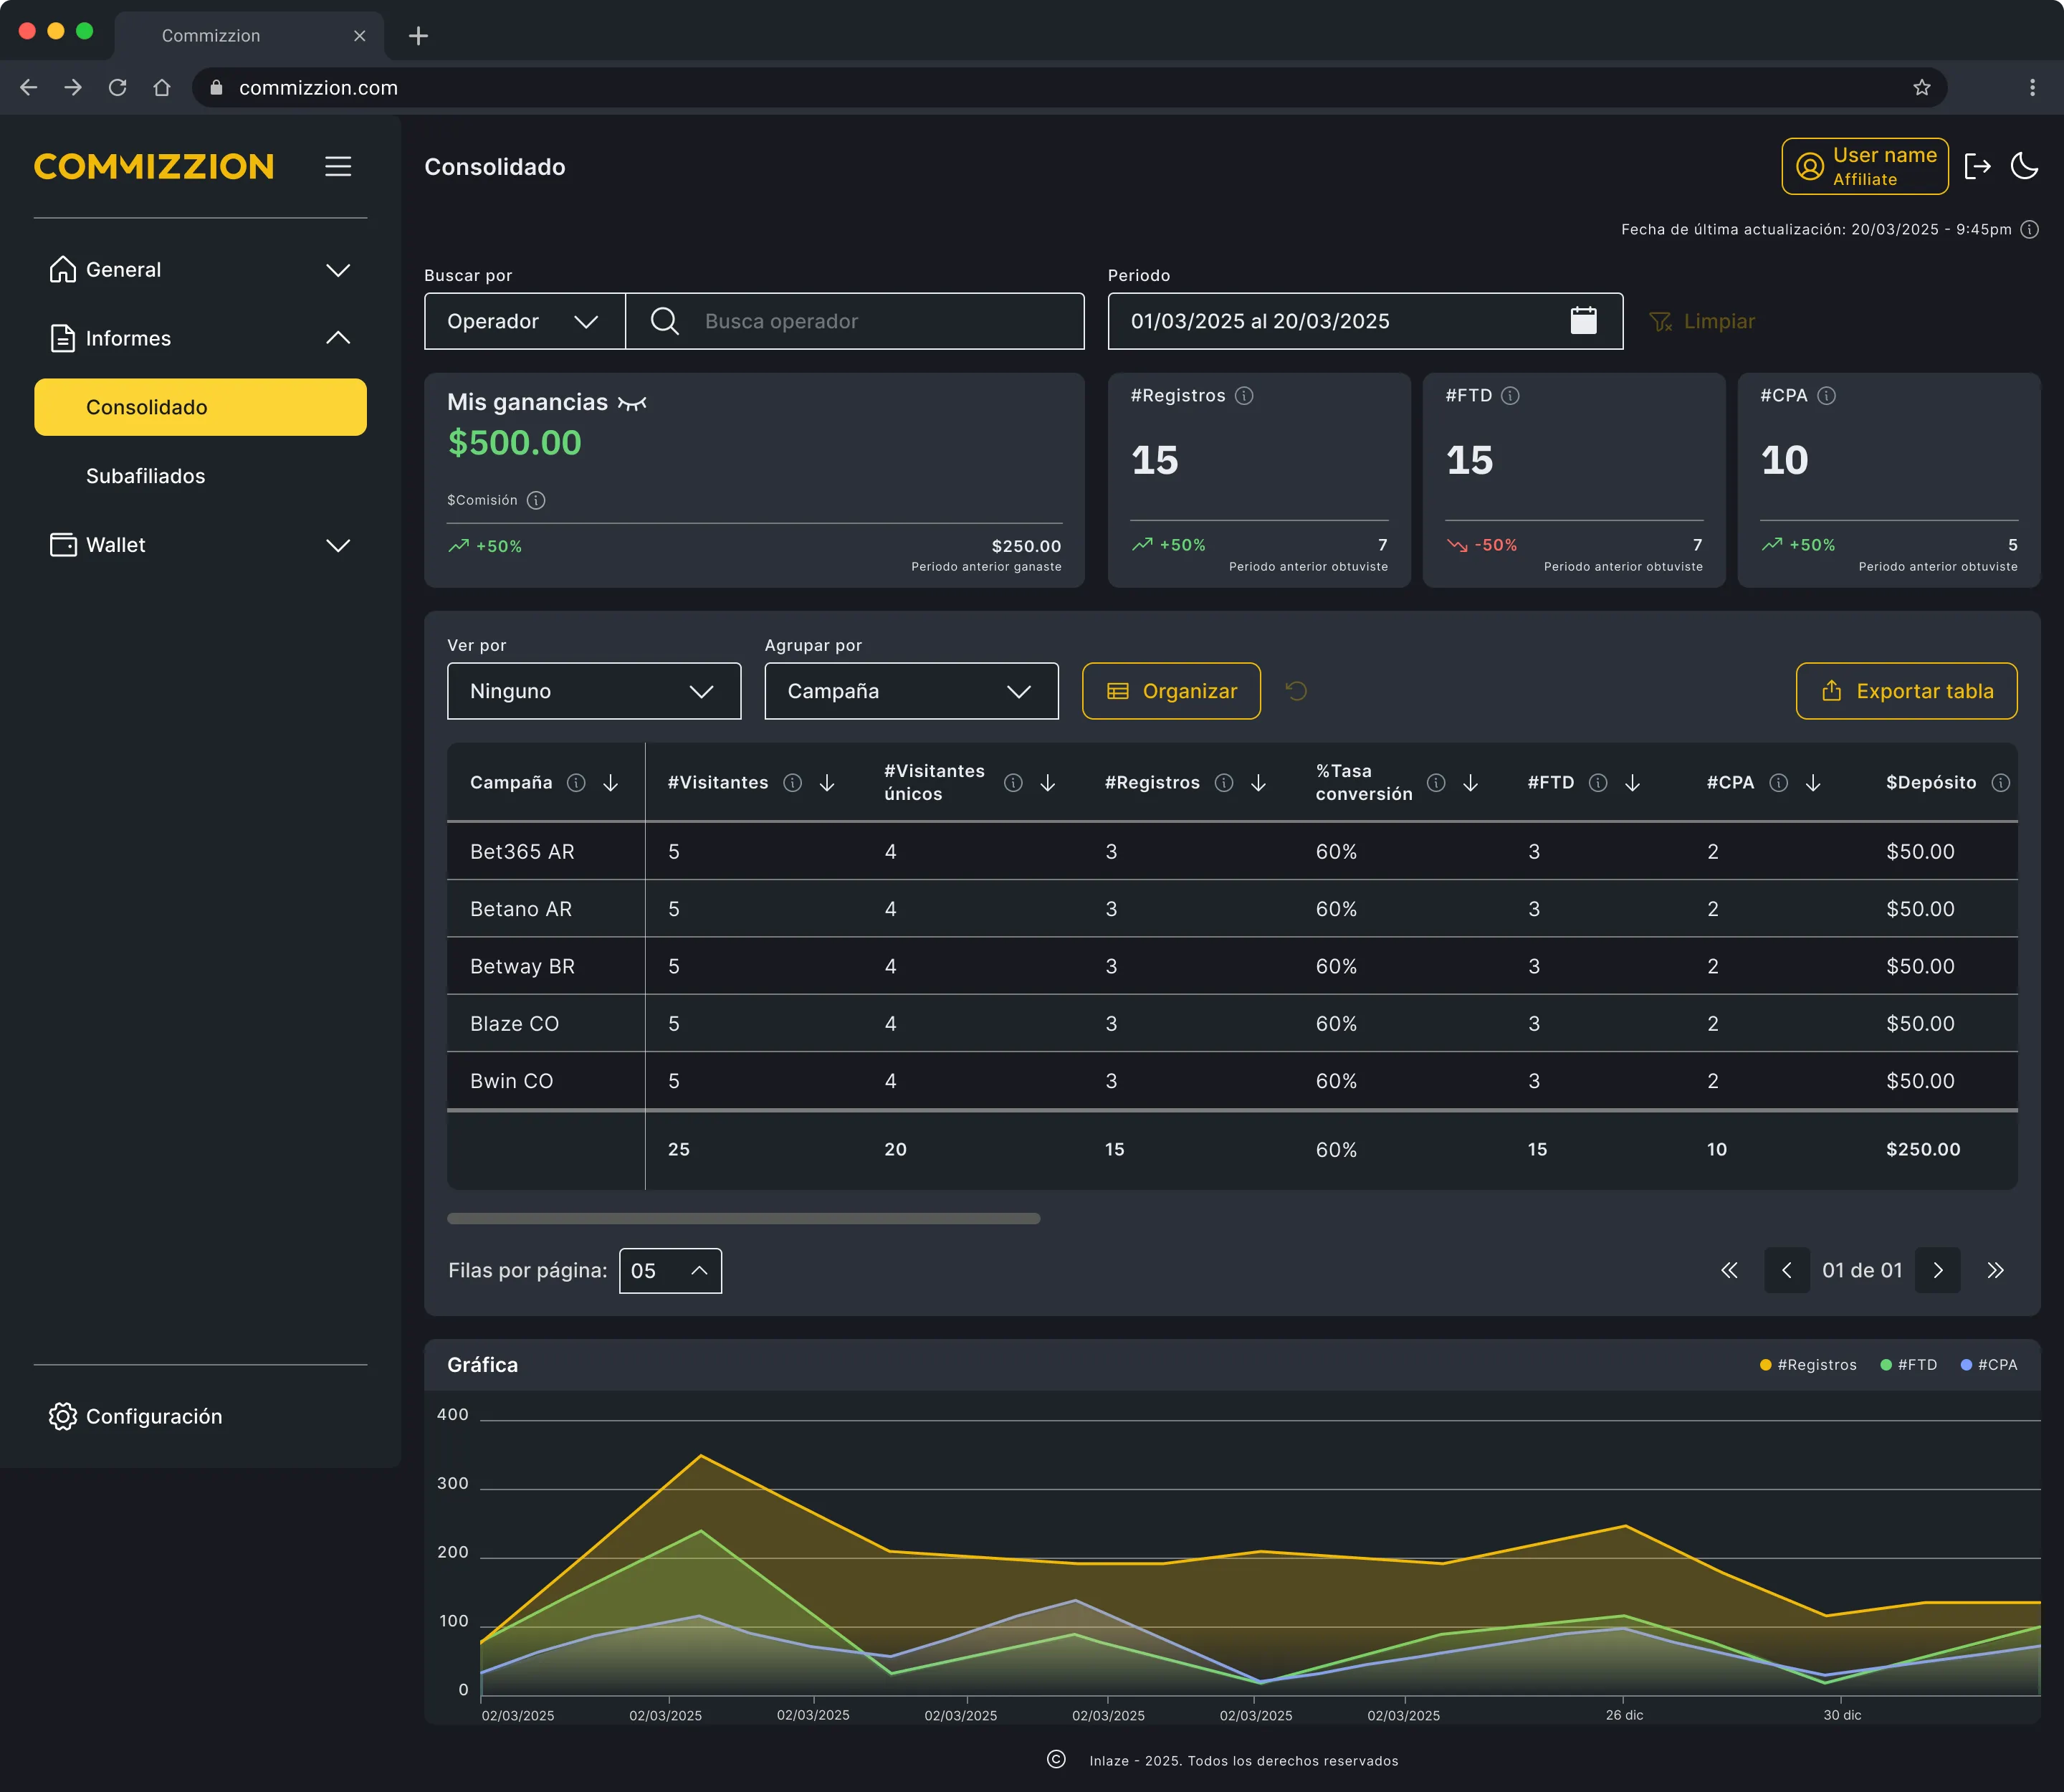
Task: Toggle dark mode with moon icon
Action: [x=2024, y=166]
